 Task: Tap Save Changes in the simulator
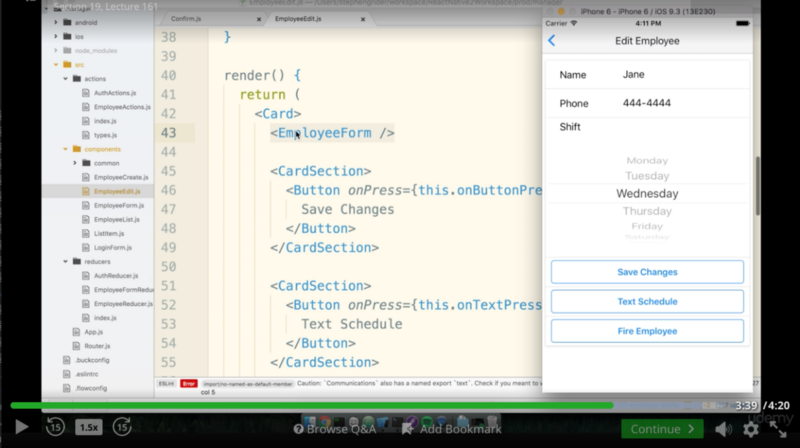pyautogui.click(x=647, y=272)
